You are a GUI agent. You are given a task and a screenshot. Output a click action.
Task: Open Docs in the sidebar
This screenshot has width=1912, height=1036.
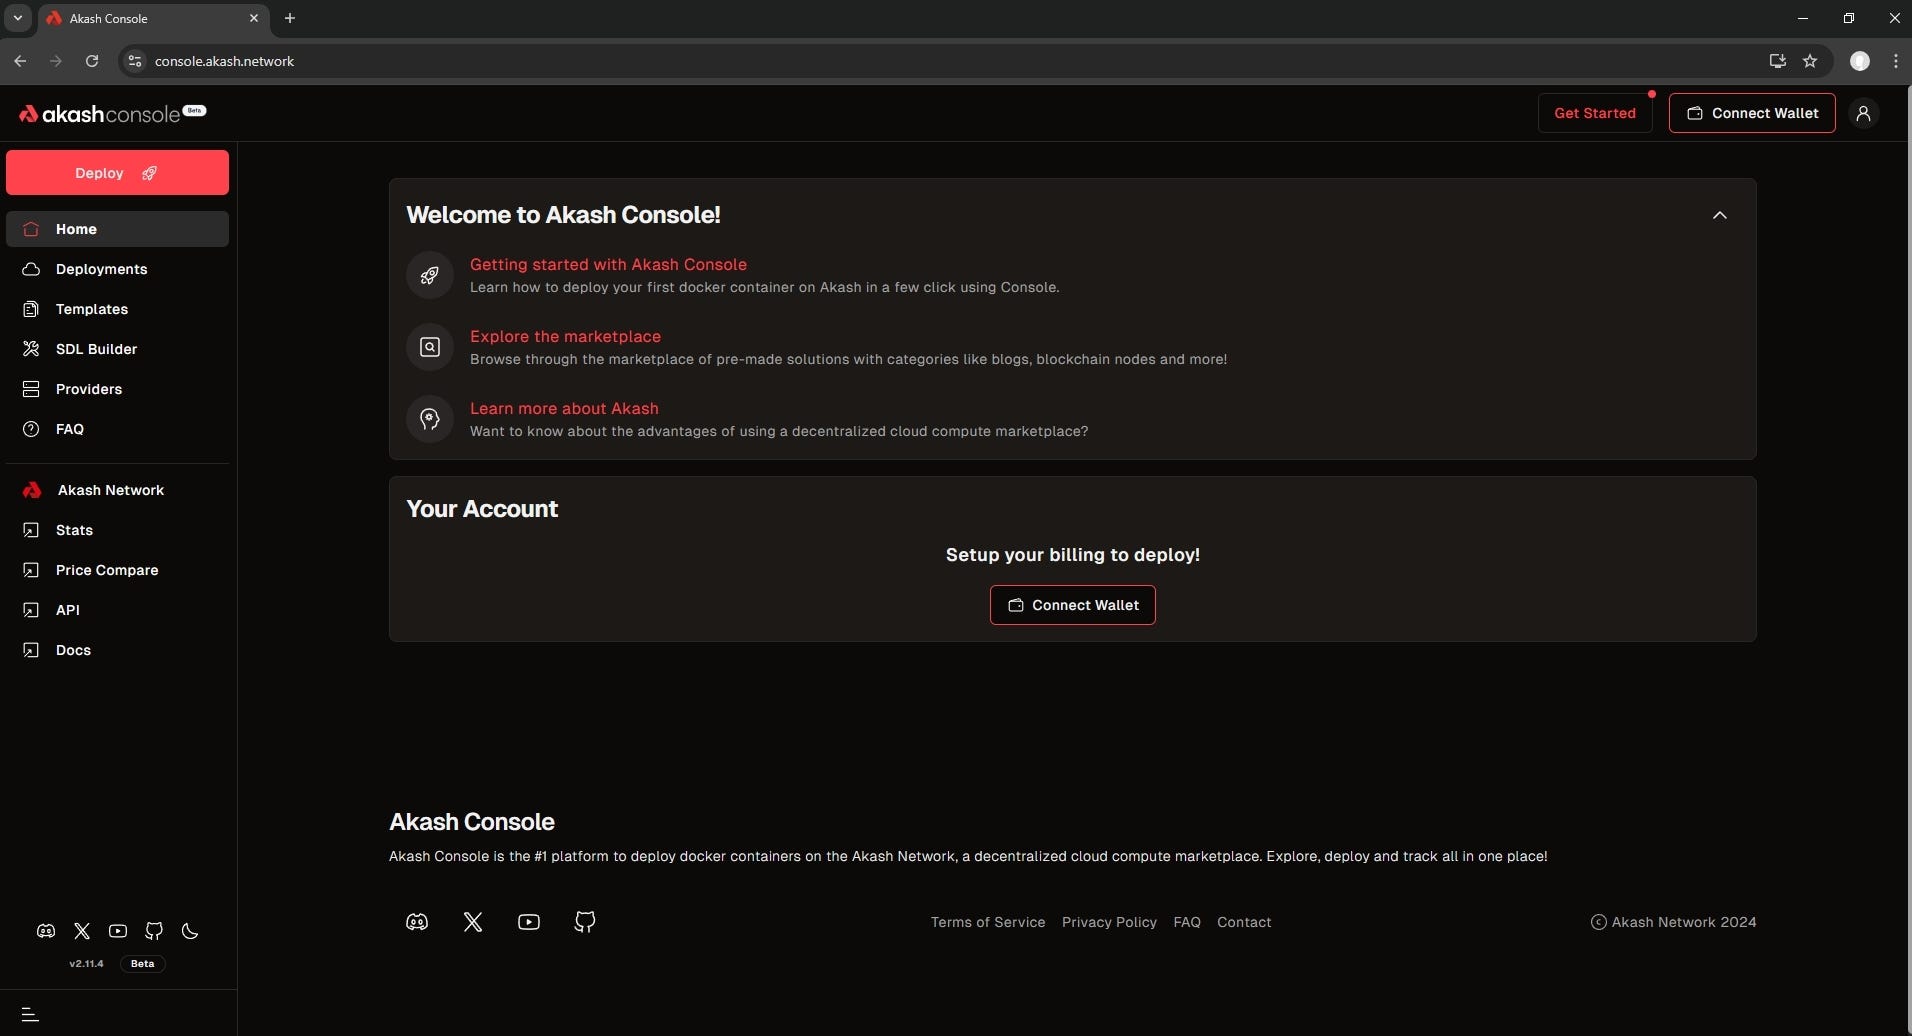tap(117, 650)
